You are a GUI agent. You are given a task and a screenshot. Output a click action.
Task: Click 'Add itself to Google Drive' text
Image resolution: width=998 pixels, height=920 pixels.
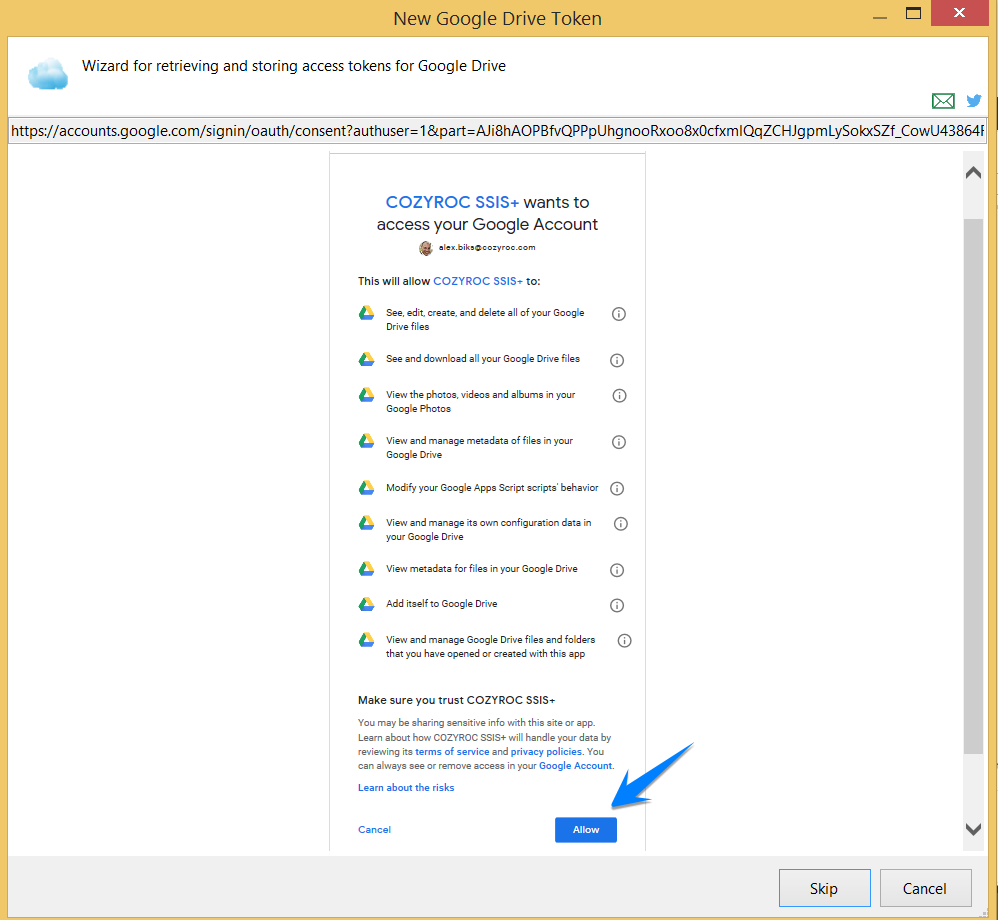442,604
